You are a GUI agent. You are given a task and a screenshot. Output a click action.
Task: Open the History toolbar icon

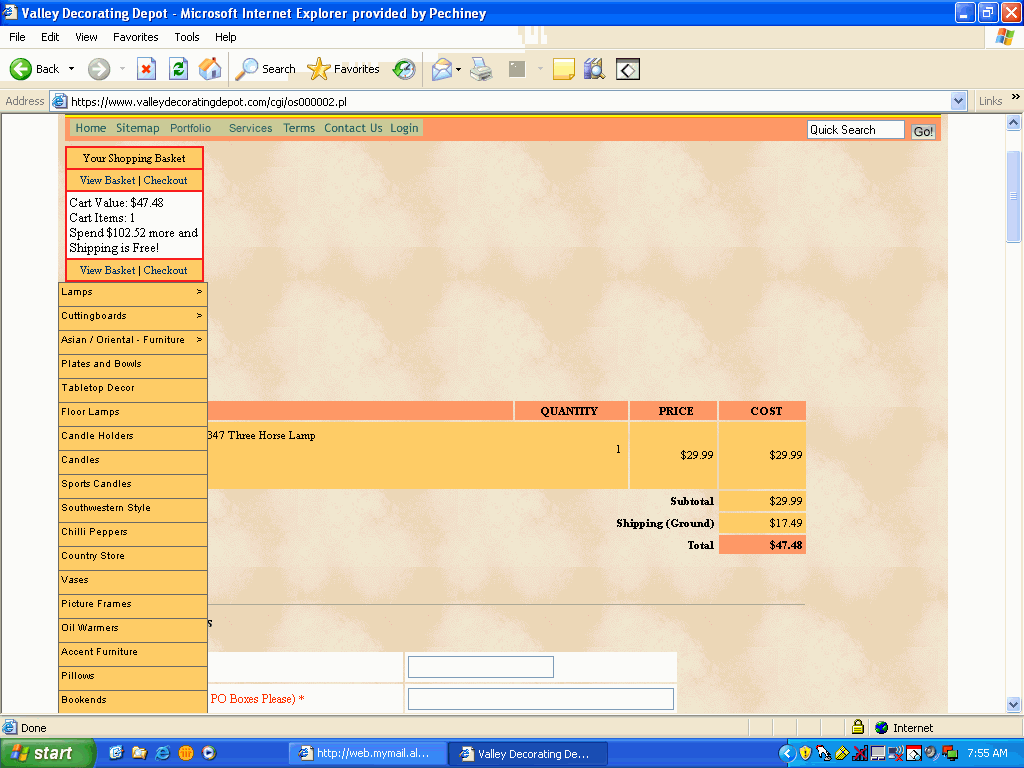(404, 69)
